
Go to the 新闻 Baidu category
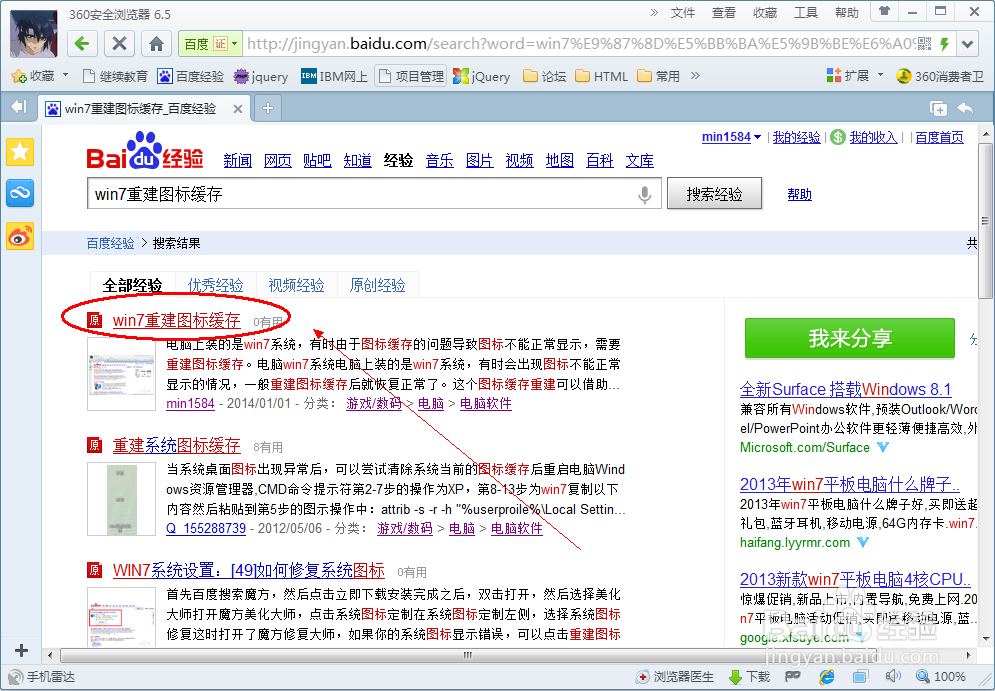point(237,161)
